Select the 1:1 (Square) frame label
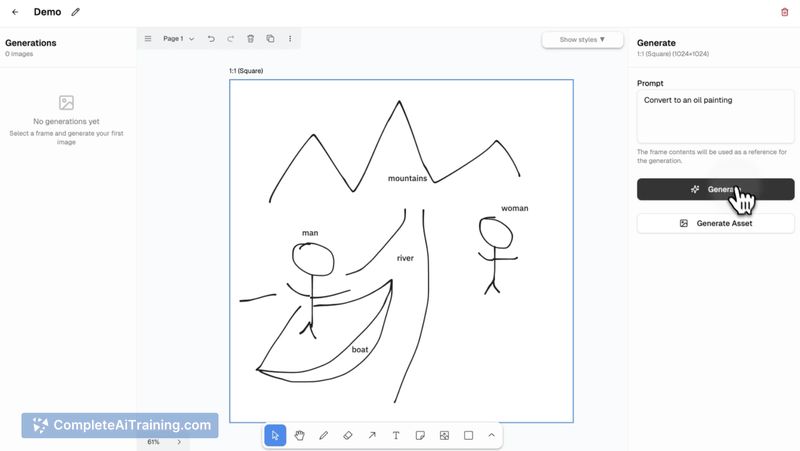The image size is (800, 451). [x=246, y=71]
